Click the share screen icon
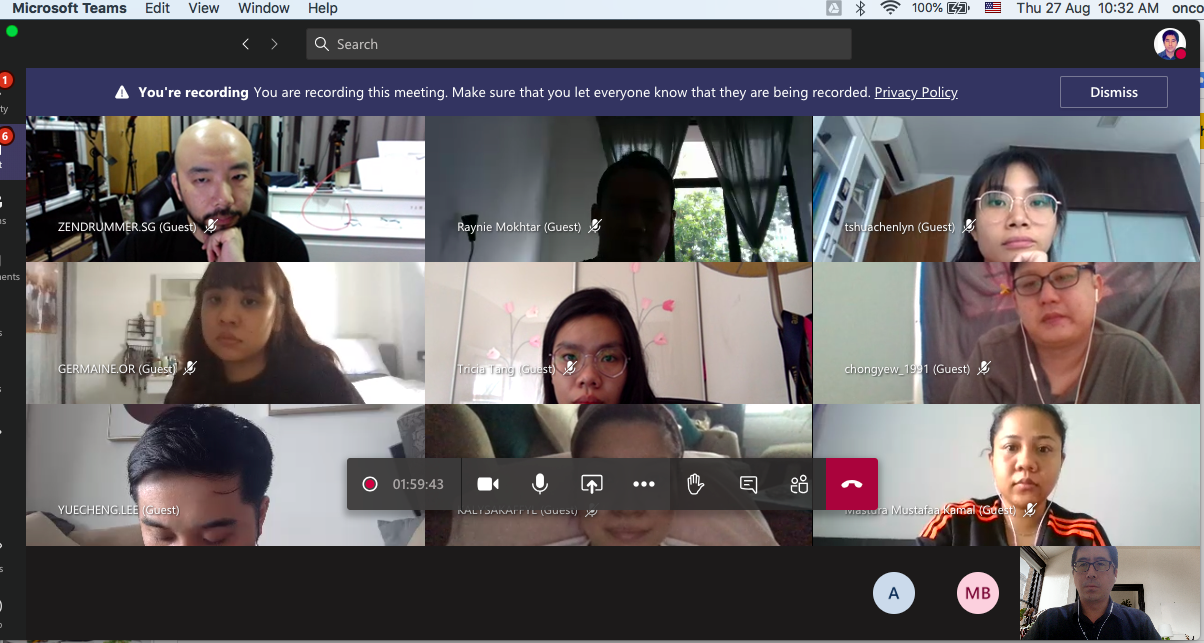Image resolution: width=1204 pixels, height=643 pixels. pos(592,484)
